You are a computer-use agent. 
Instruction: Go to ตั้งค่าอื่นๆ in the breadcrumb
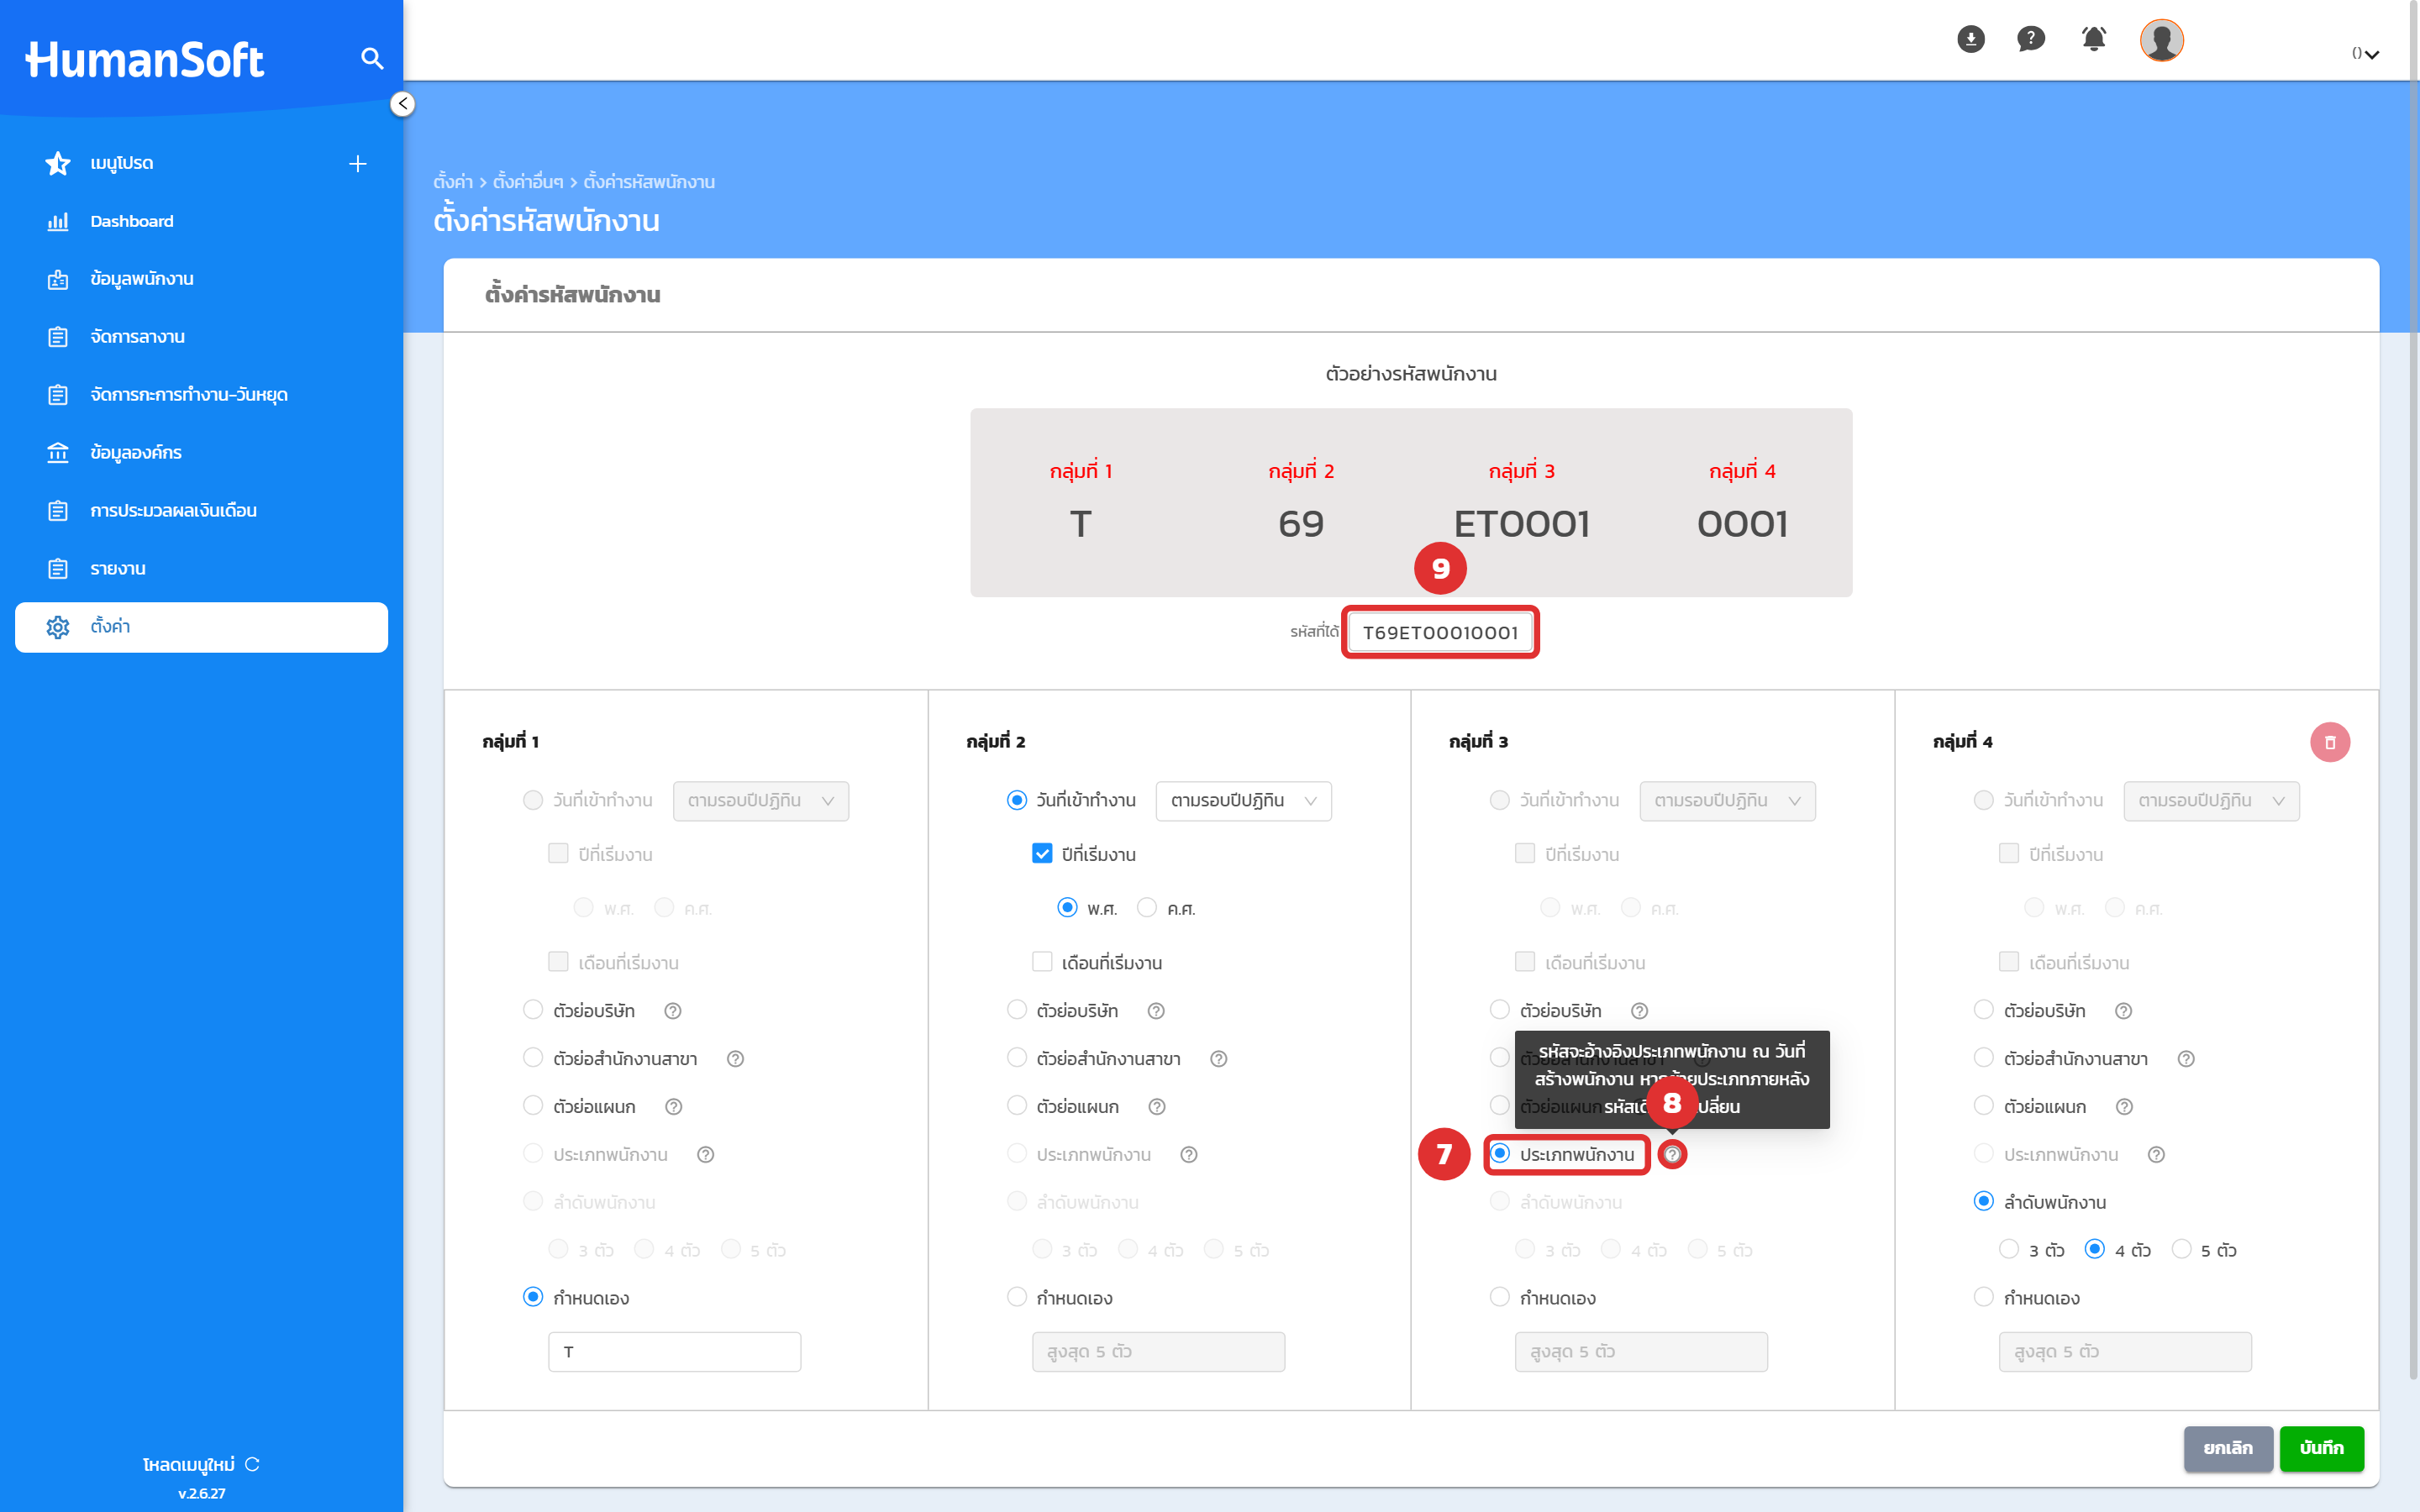pyautogui.click(x=527, y=182)
